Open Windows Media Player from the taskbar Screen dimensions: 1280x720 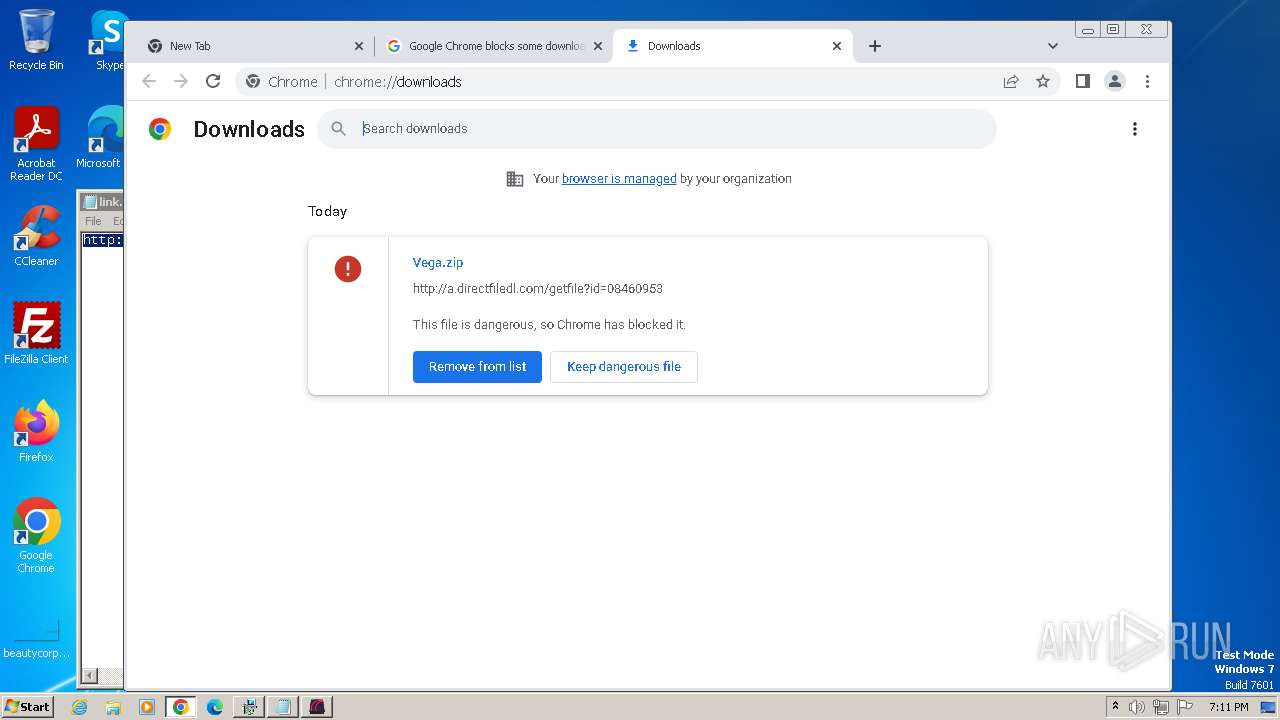click(147, 707)
